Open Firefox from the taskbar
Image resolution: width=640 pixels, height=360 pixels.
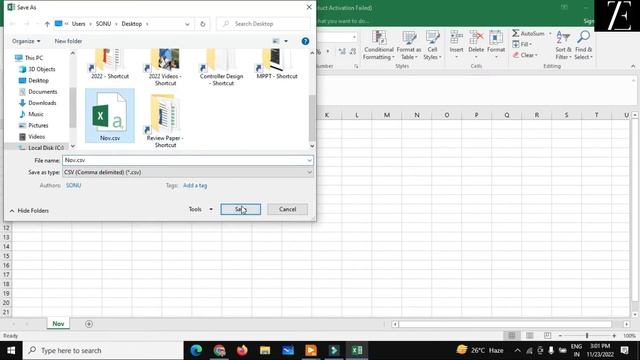point(242,351)
